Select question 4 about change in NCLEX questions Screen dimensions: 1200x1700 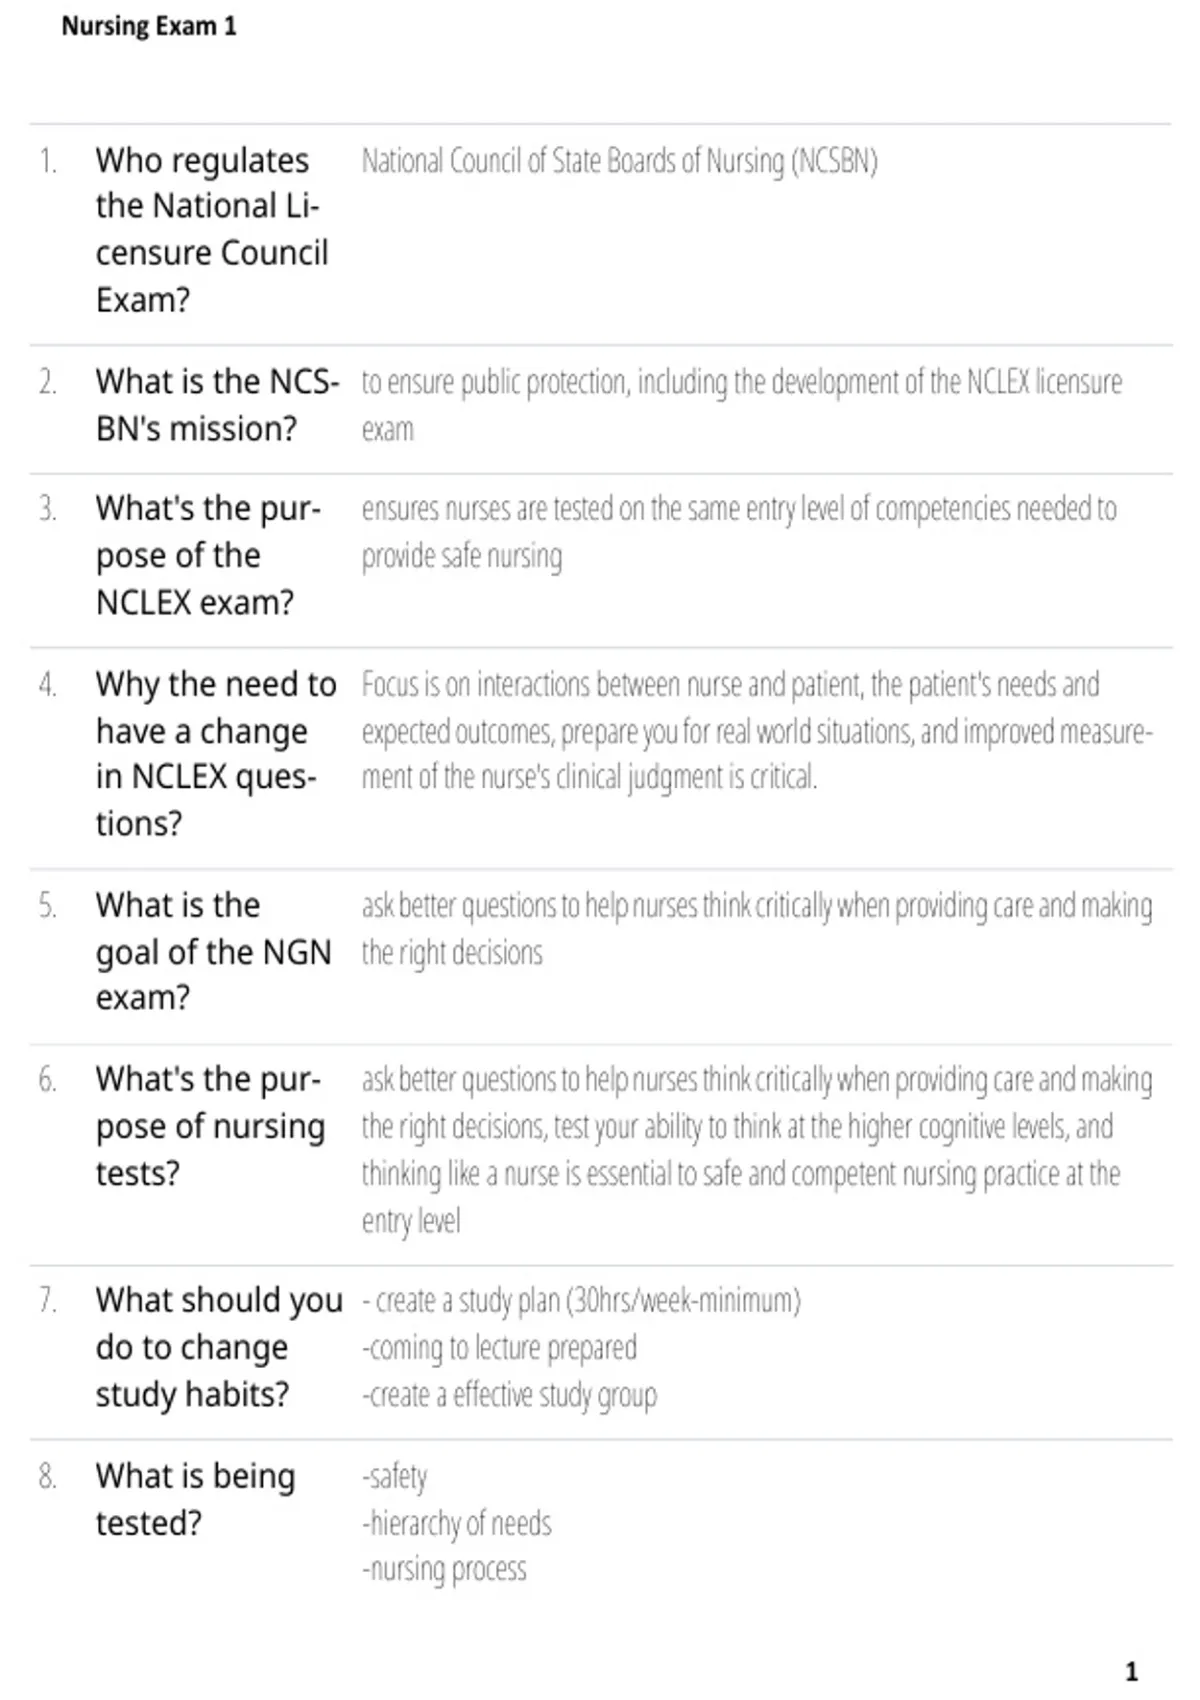pyautogui.click(x=216, y=754)
